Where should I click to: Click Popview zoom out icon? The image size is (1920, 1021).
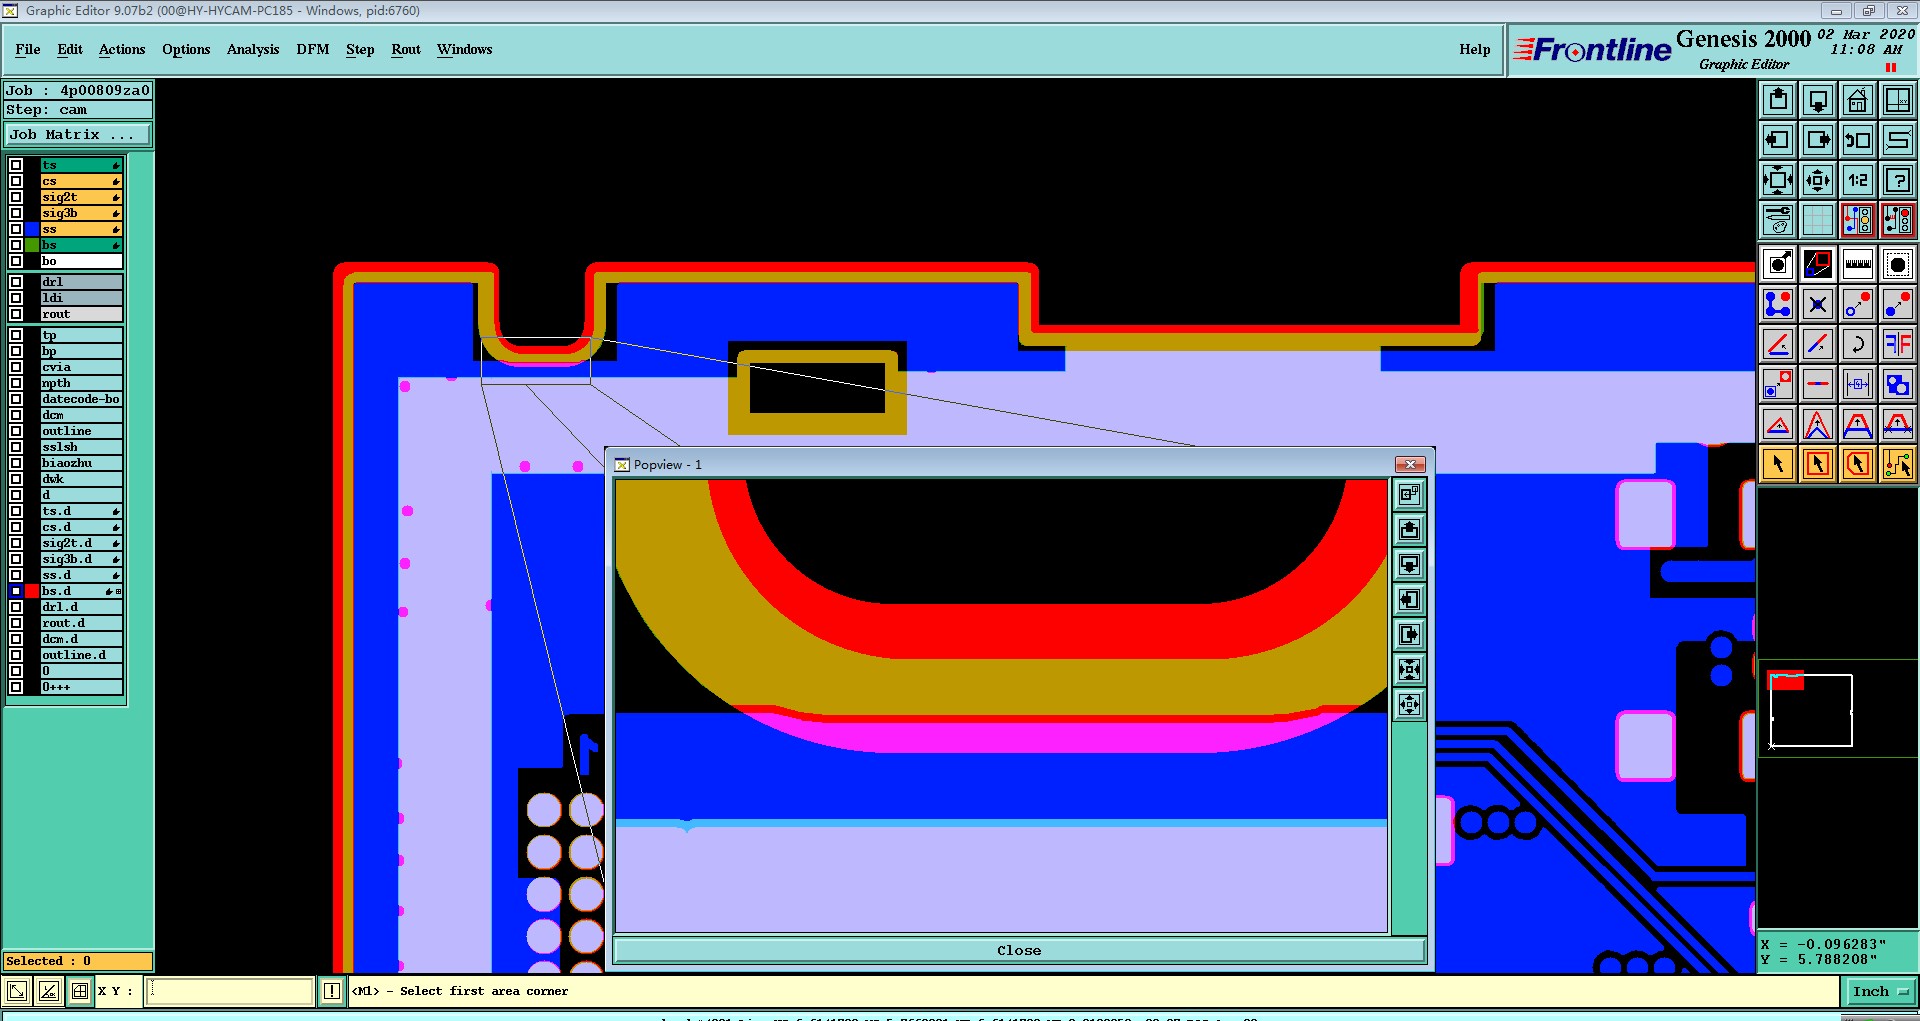1410,705
